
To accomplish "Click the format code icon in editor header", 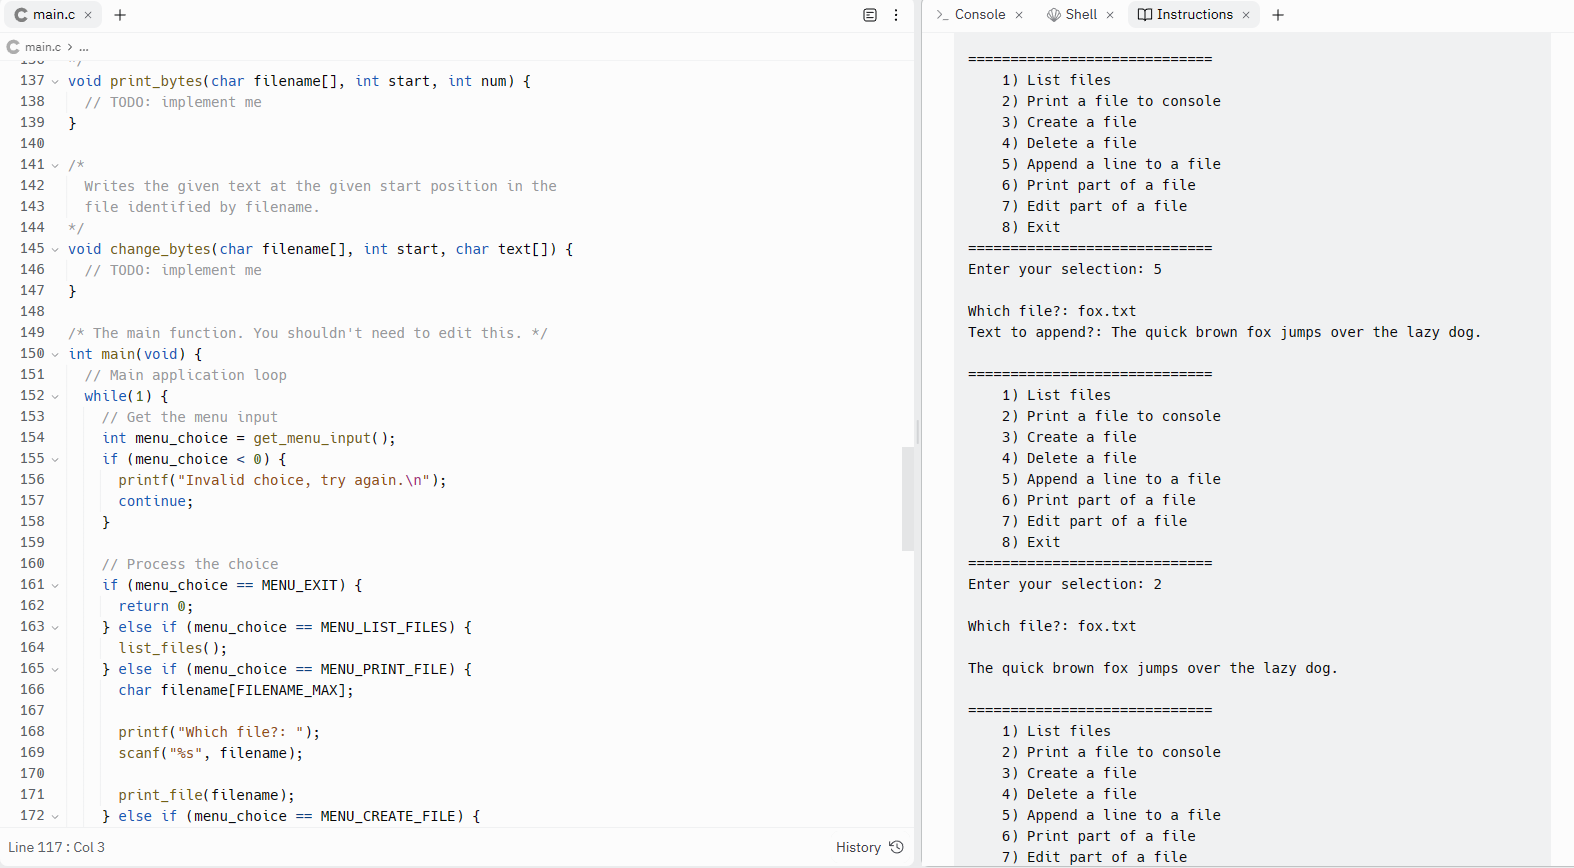I will (870, 15).
